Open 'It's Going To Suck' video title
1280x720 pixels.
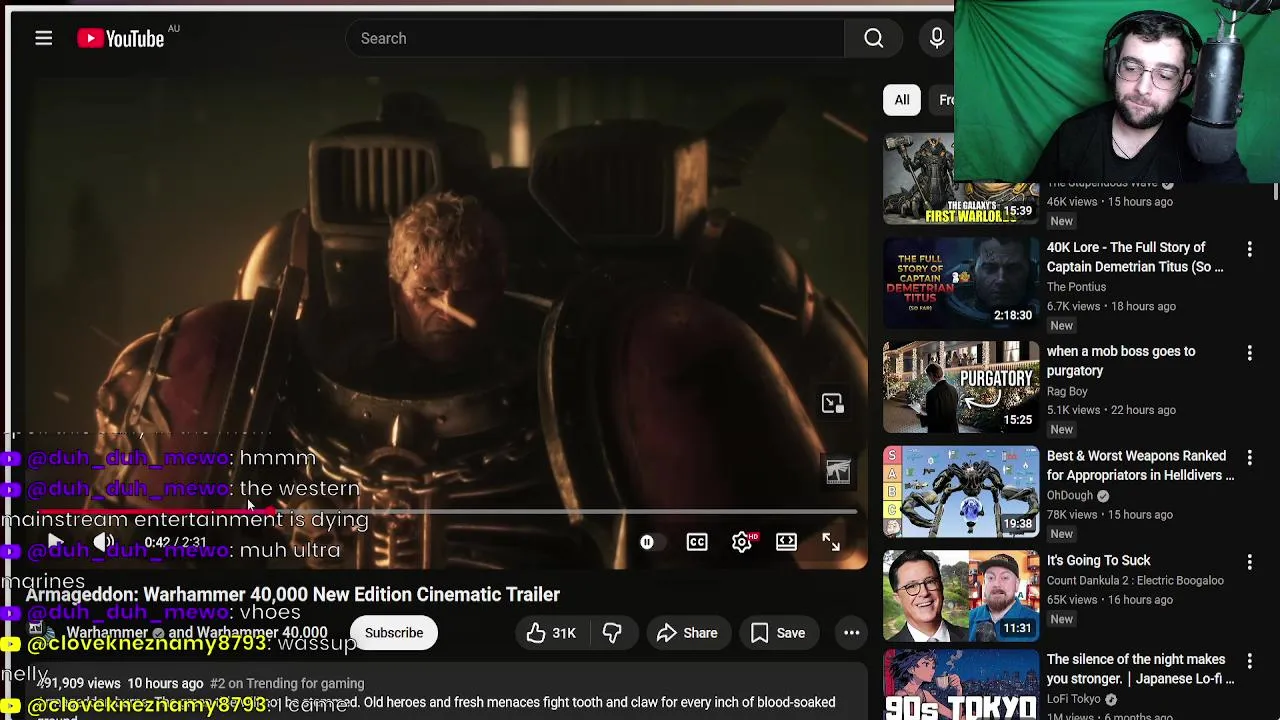tap(1099, 561)
